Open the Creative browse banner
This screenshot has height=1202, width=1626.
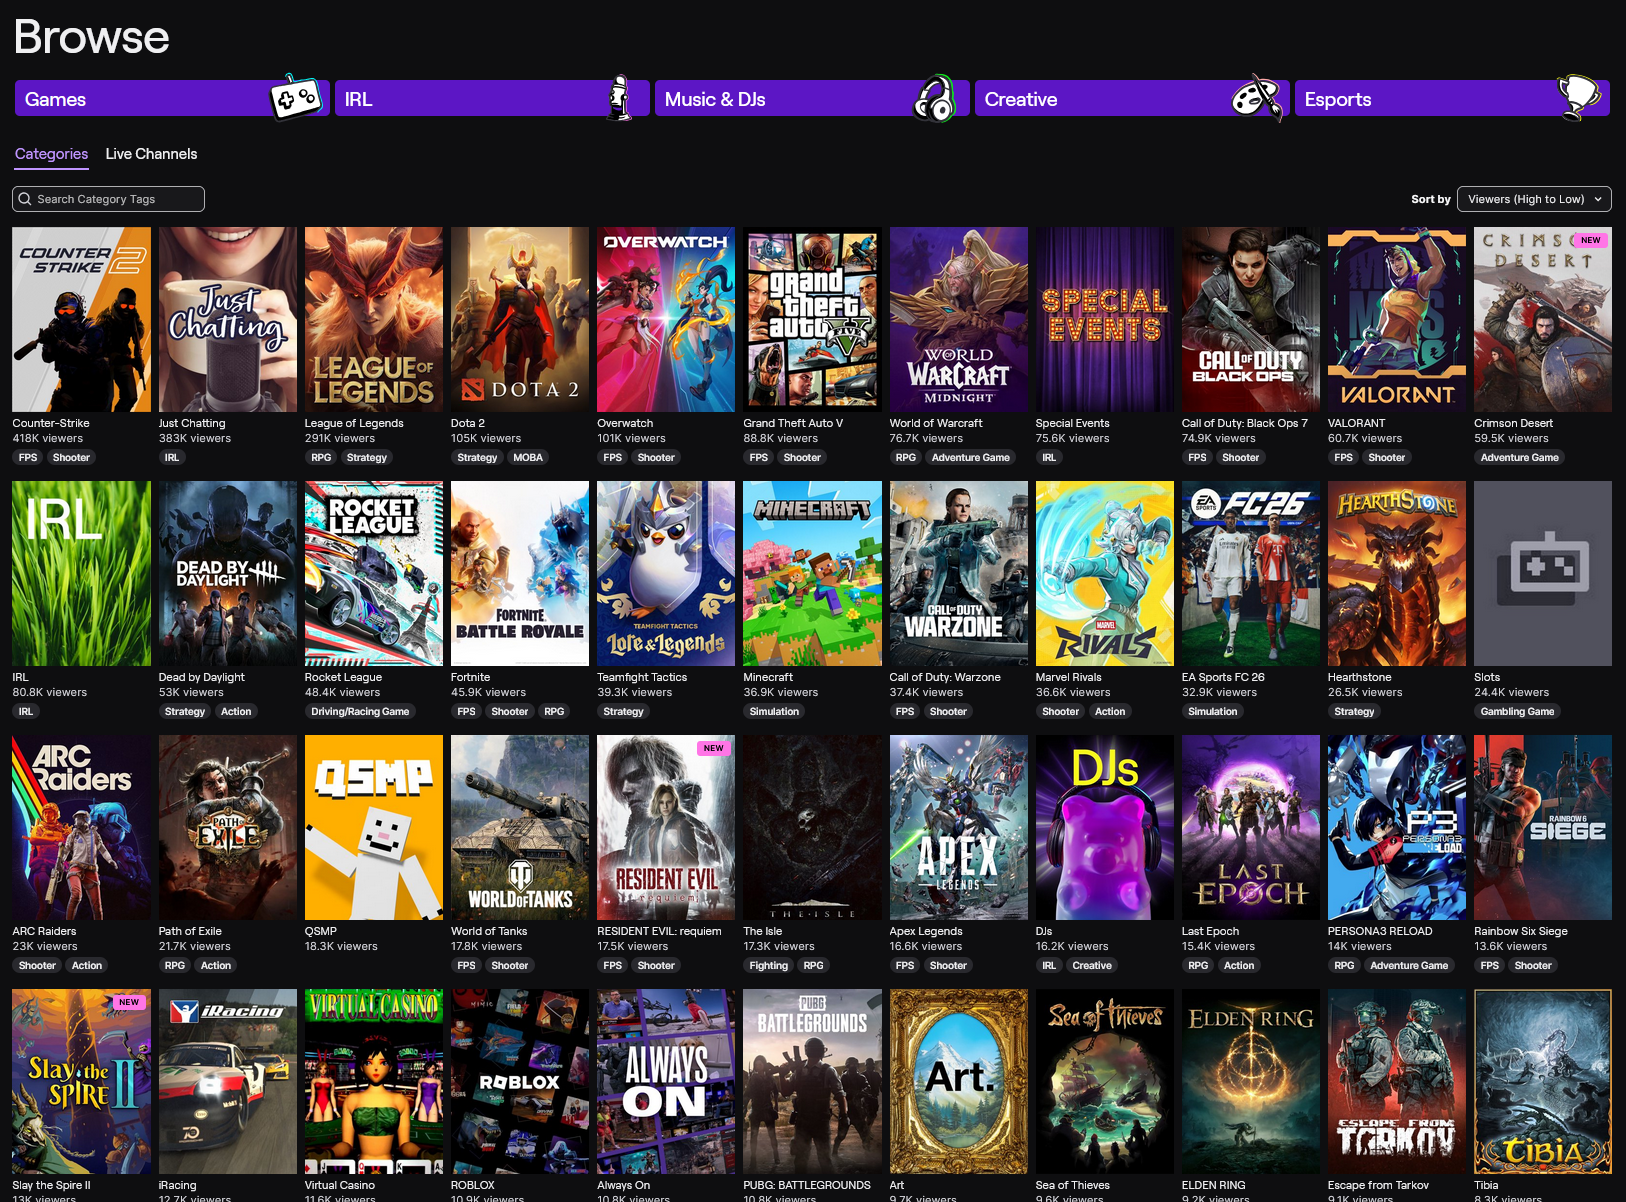tap(1132, 99)
